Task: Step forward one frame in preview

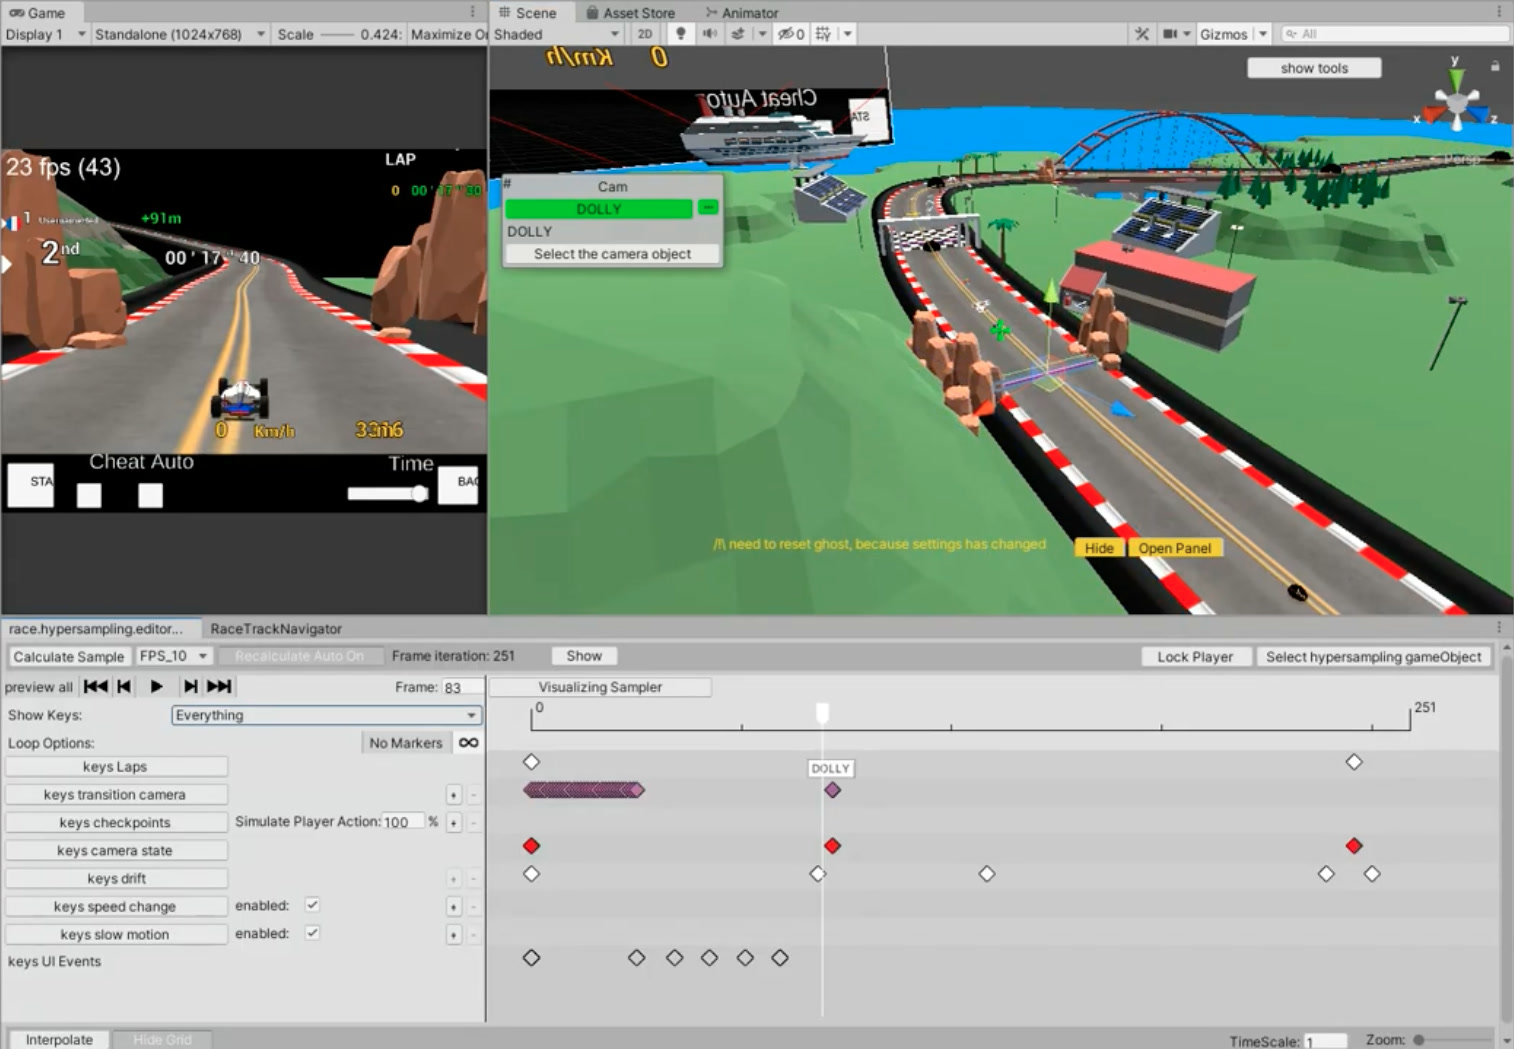Action: point(190,686)
